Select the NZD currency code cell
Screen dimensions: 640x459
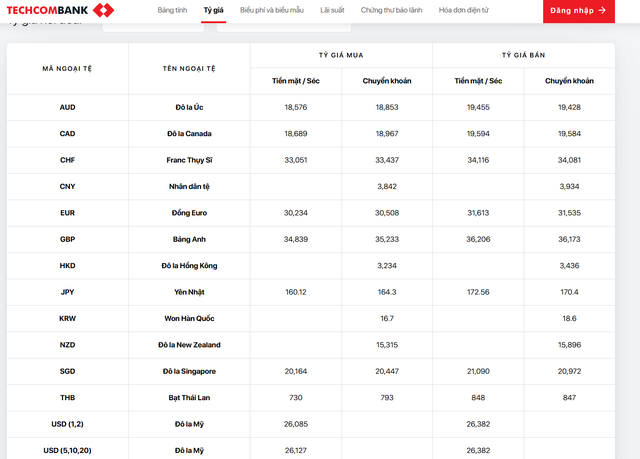(x=67, y=345)
